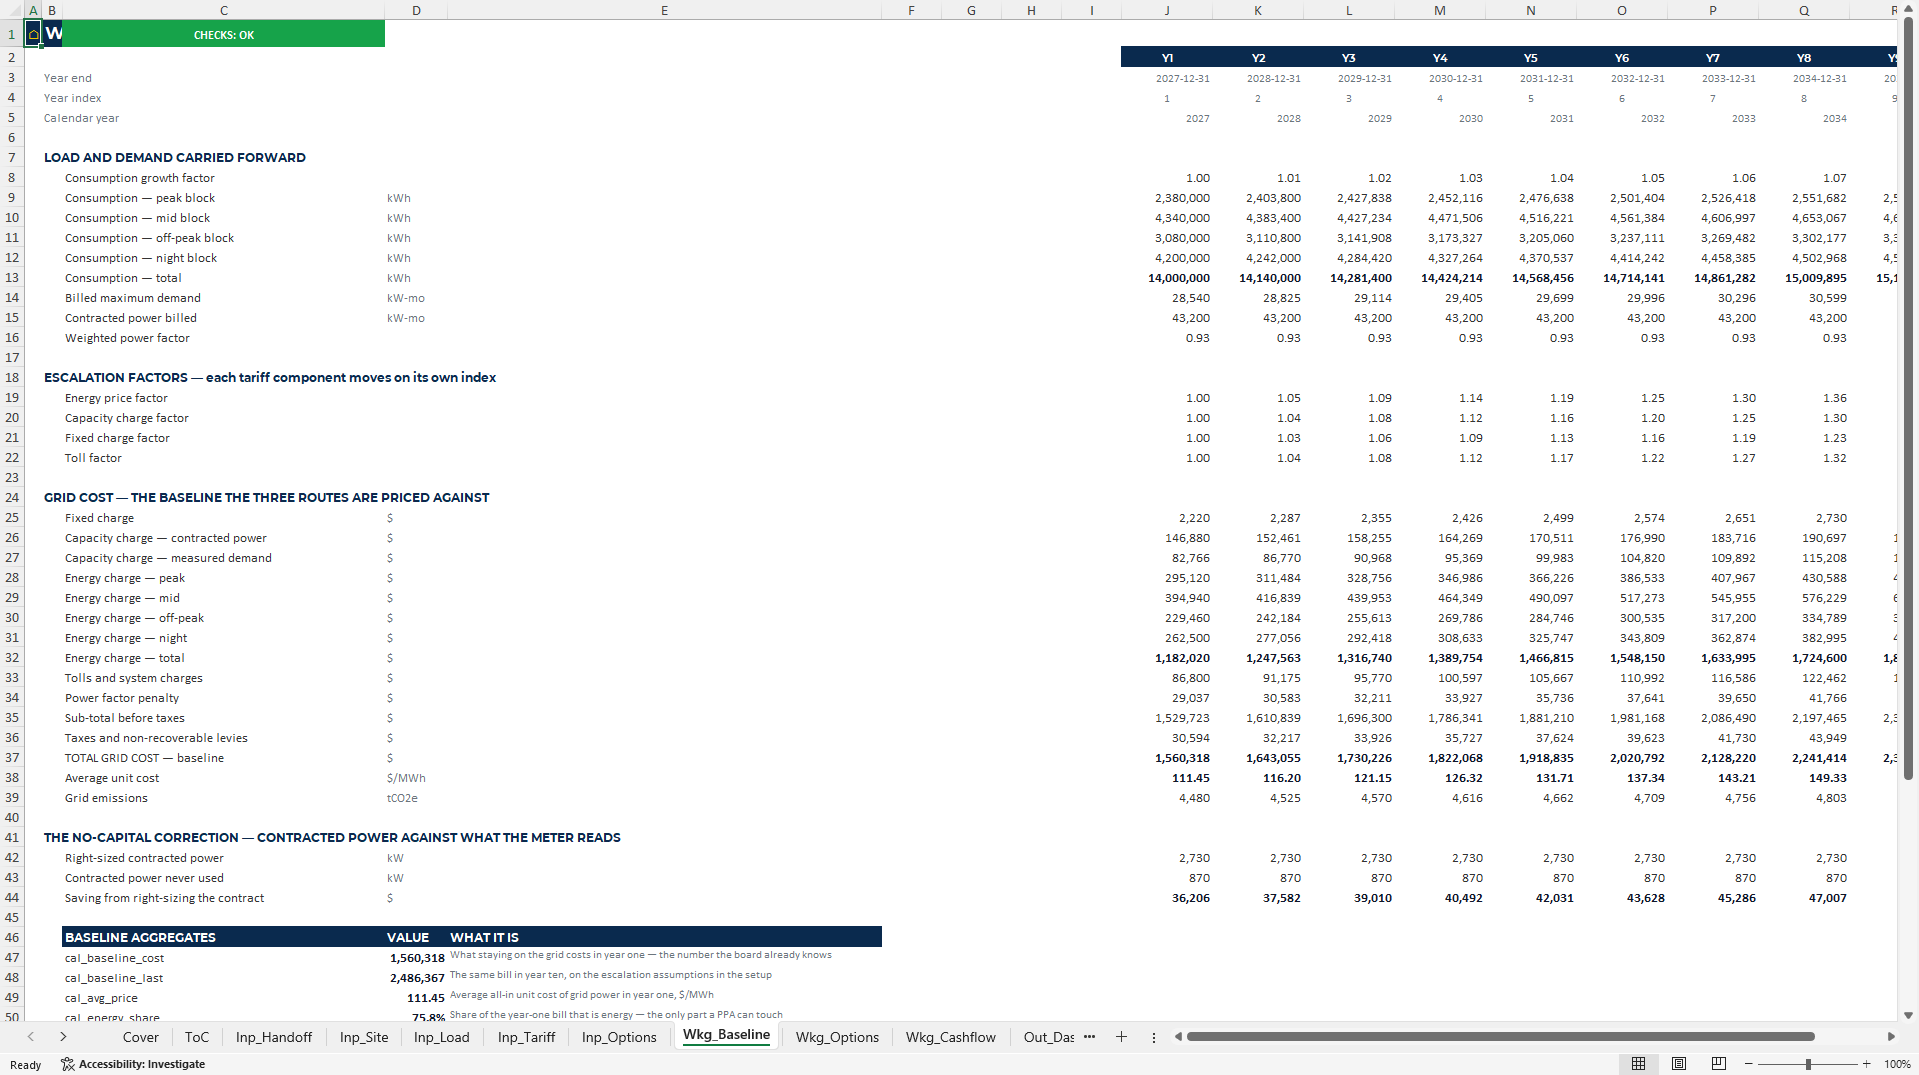Select row 37 header
Screen dimensions: 1919x1075
[x=12, y=758]
